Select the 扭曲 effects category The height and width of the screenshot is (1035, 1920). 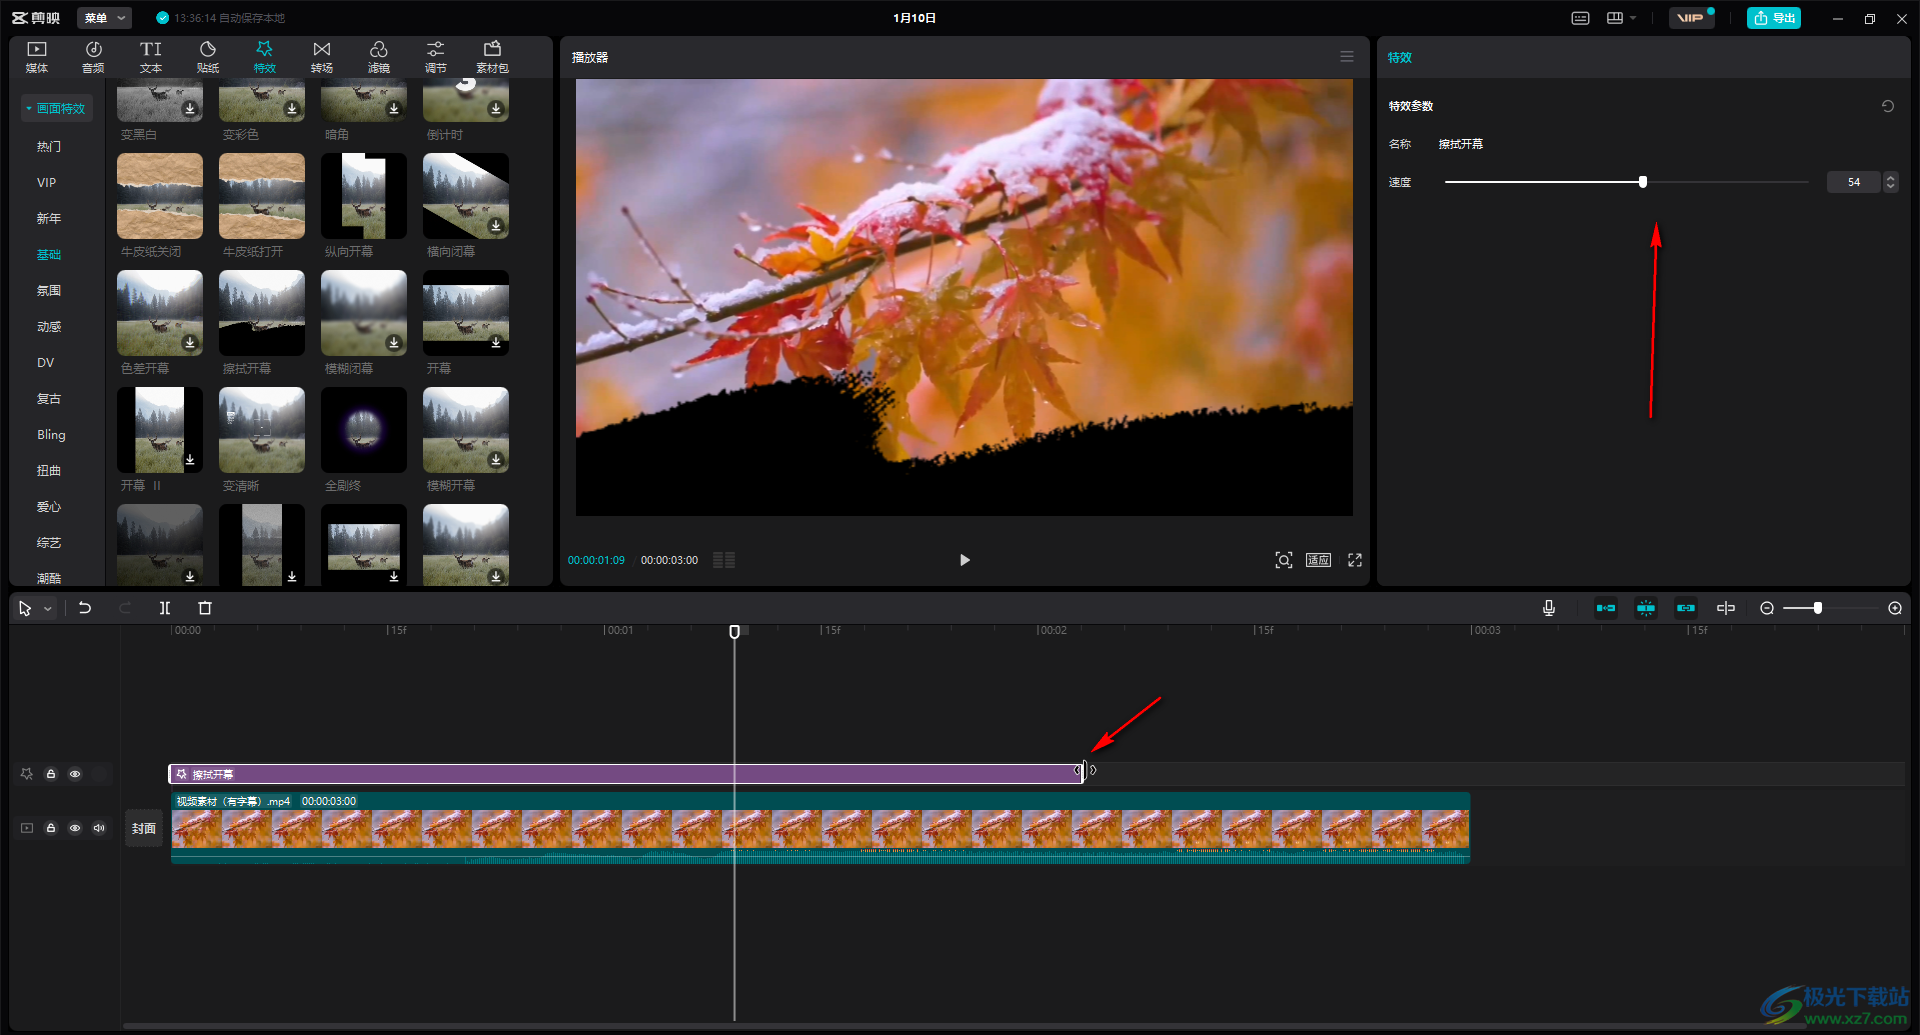(x=49, y=470)
